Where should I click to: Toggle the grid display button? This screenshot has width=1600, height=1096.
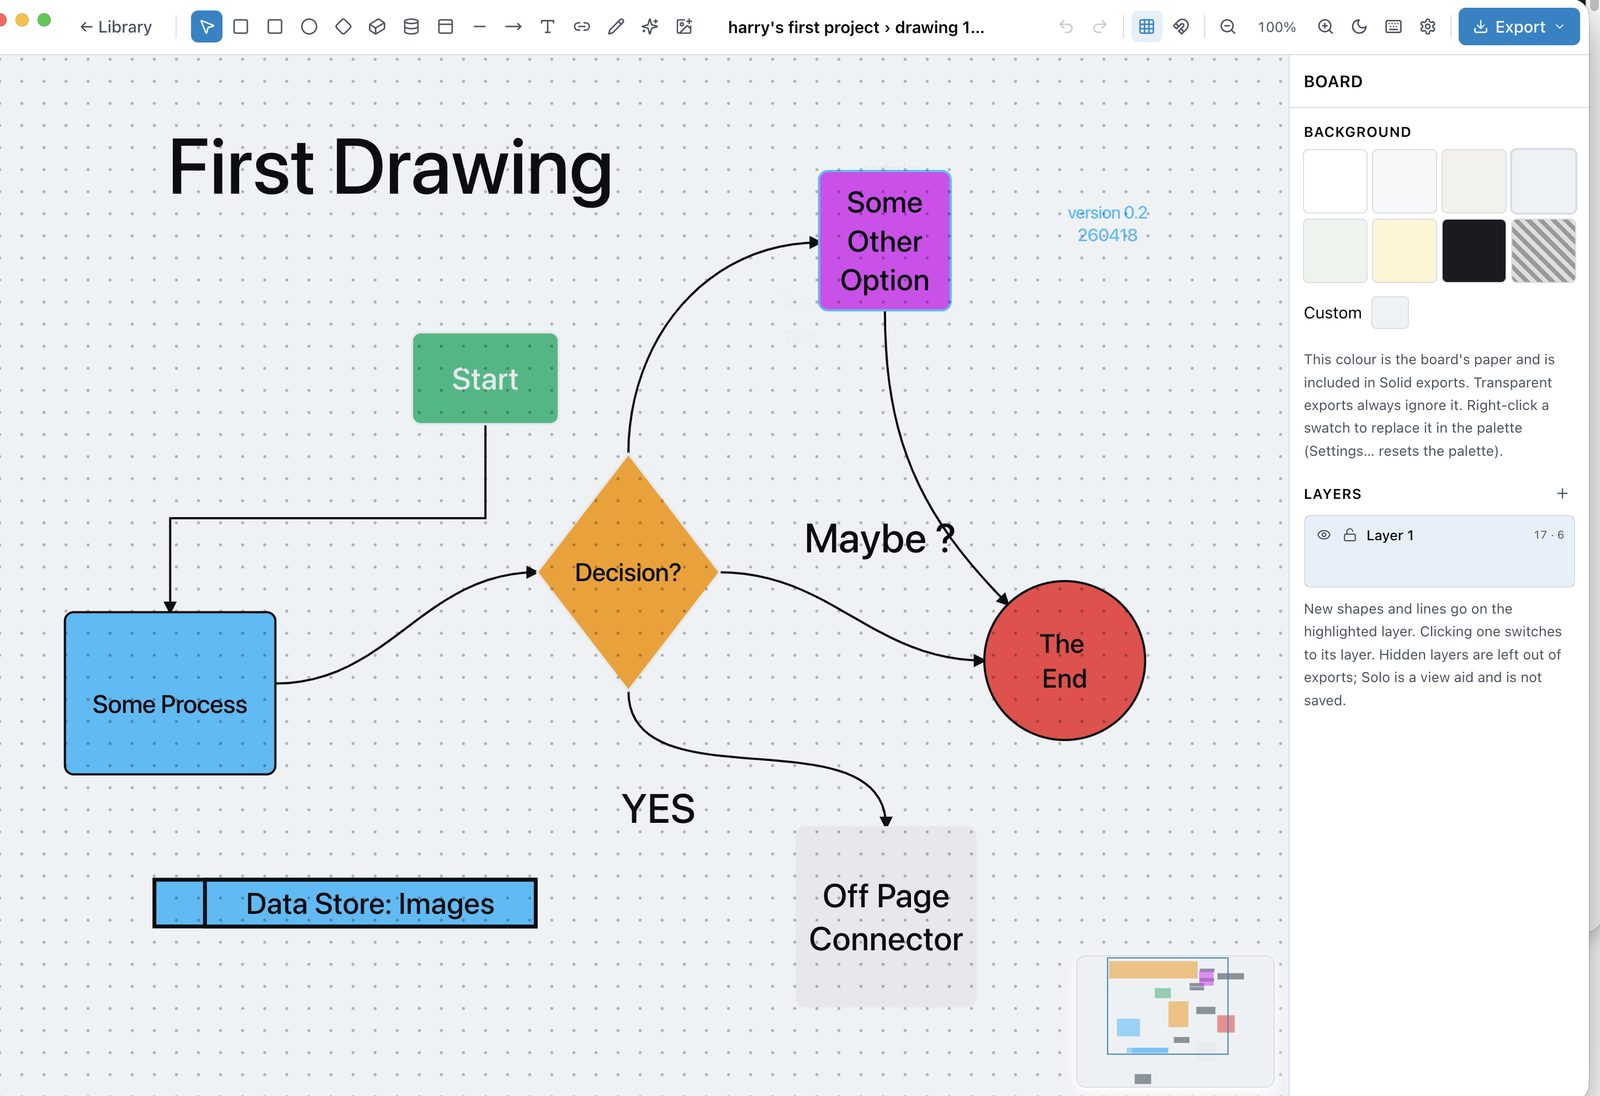coord(1147,27)
